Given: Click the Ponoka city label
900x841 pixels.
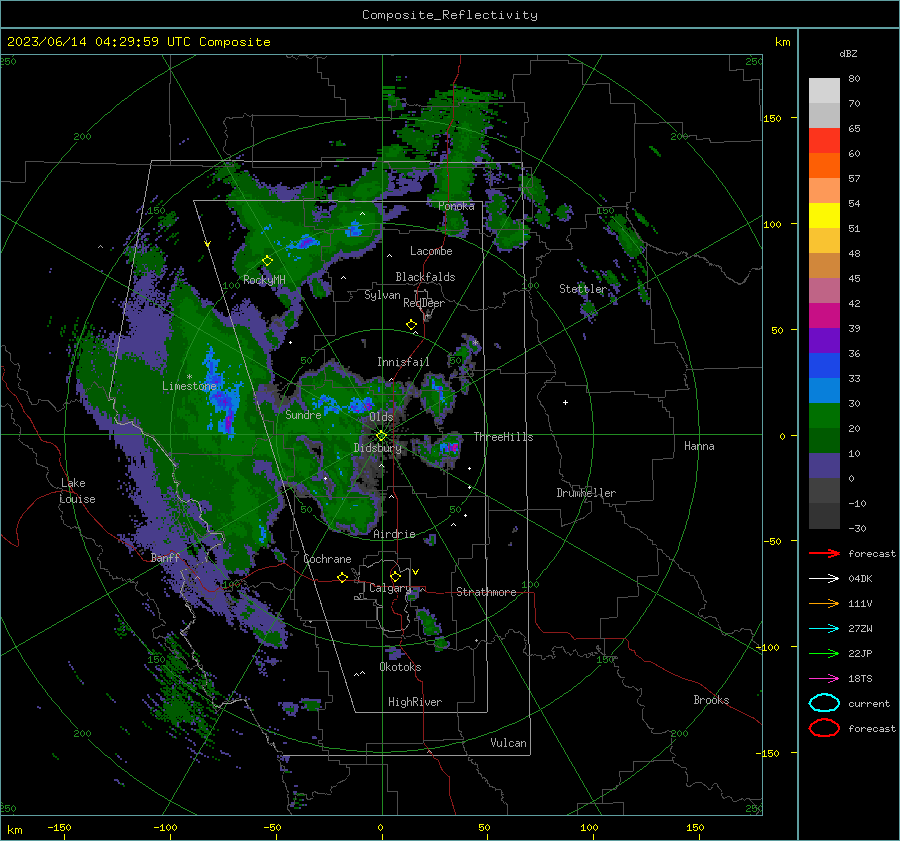Looking at the screenshot, I should [x=456, y=206].
